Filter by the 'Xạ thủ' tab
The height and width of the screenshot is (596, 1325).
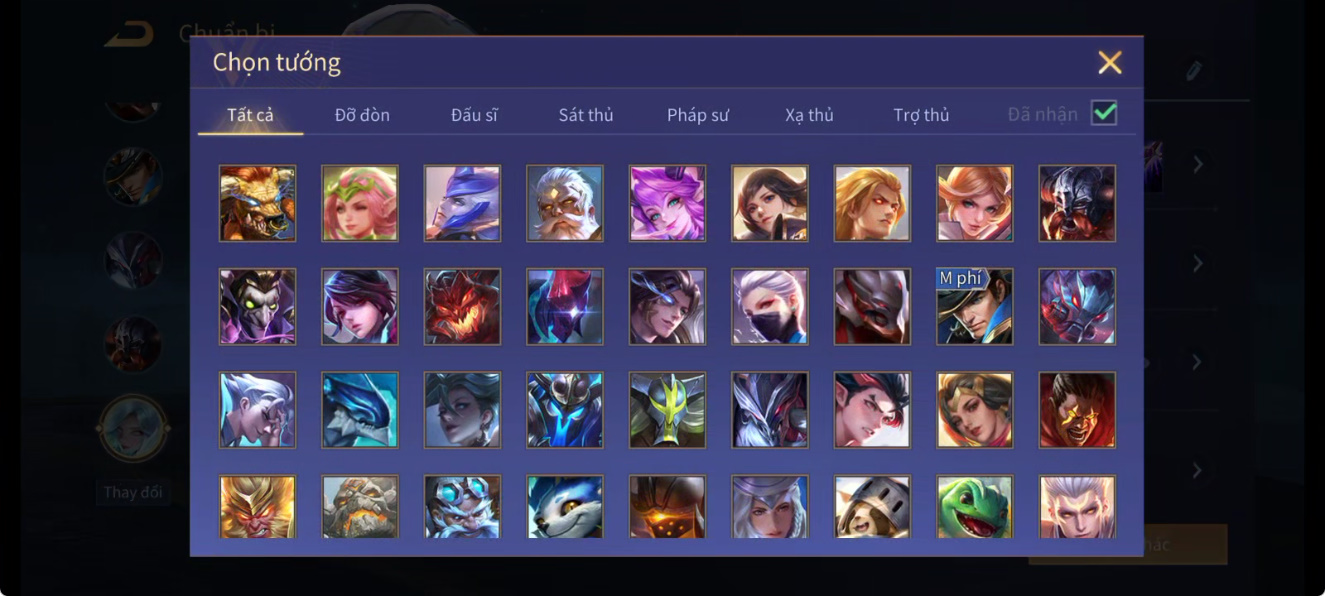pos(809,115)
